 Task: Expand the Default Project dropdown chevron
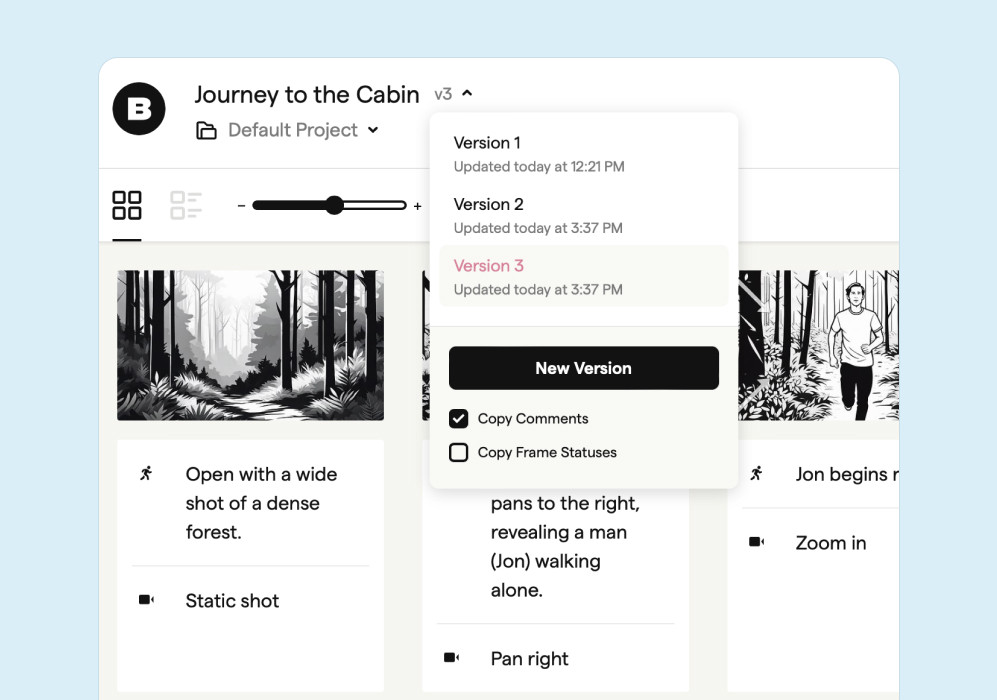point(373,130)
